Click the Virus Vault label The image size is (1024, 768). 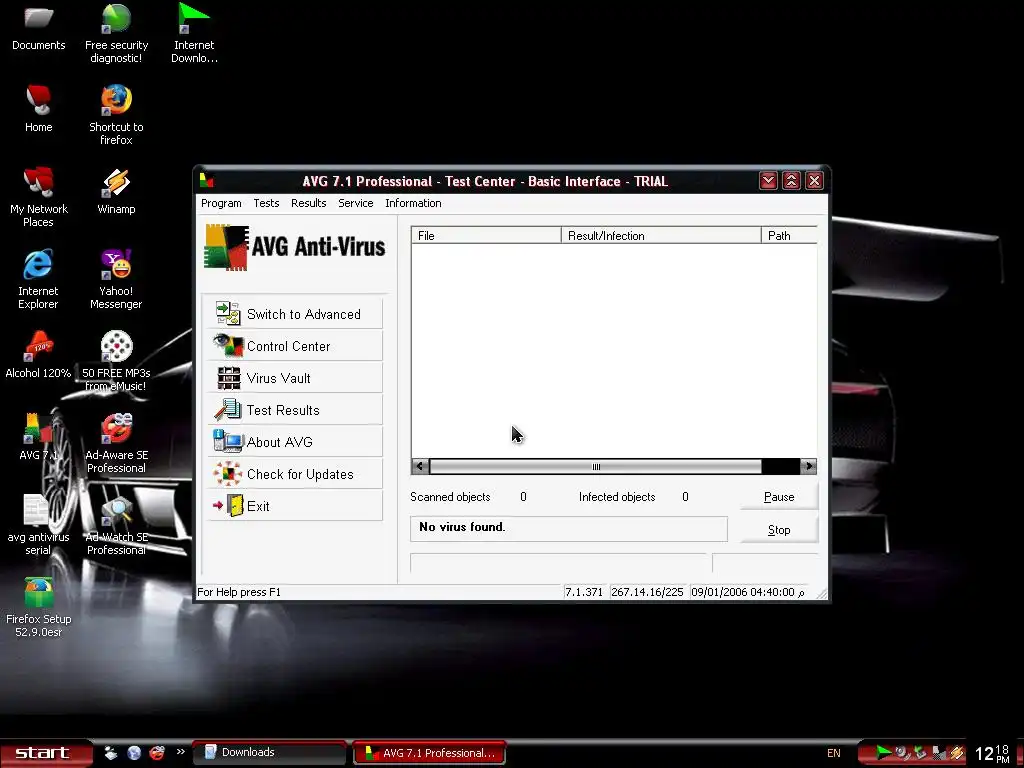[x=278, y=378]
